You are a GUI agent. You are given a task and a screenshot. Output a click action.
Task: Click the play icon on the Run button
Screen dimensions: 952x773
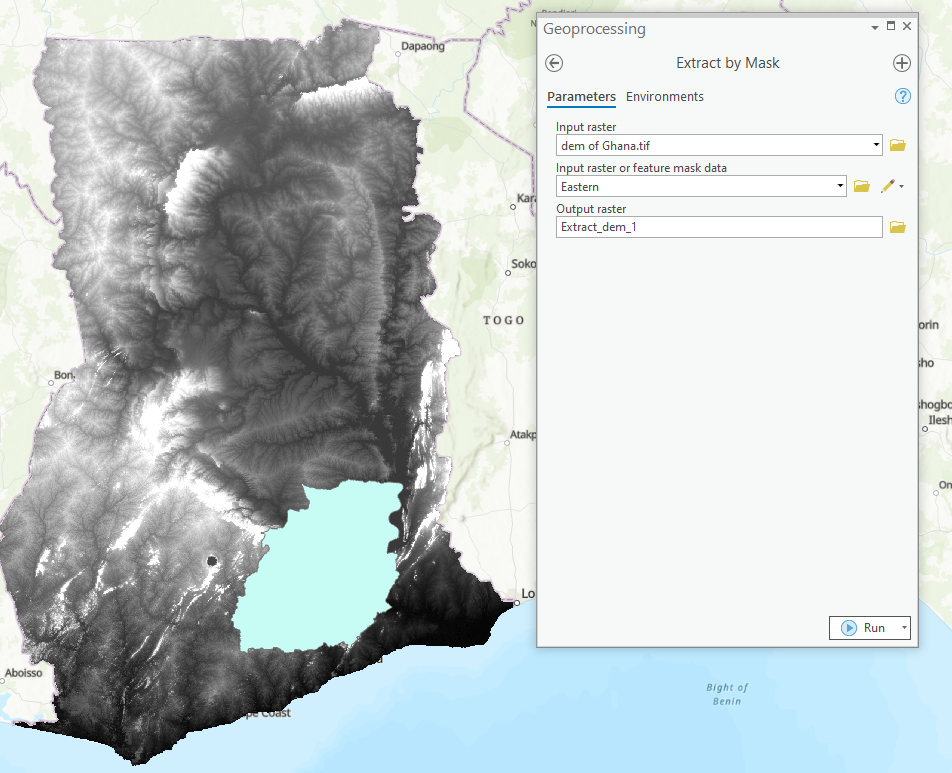click(849, 627)
